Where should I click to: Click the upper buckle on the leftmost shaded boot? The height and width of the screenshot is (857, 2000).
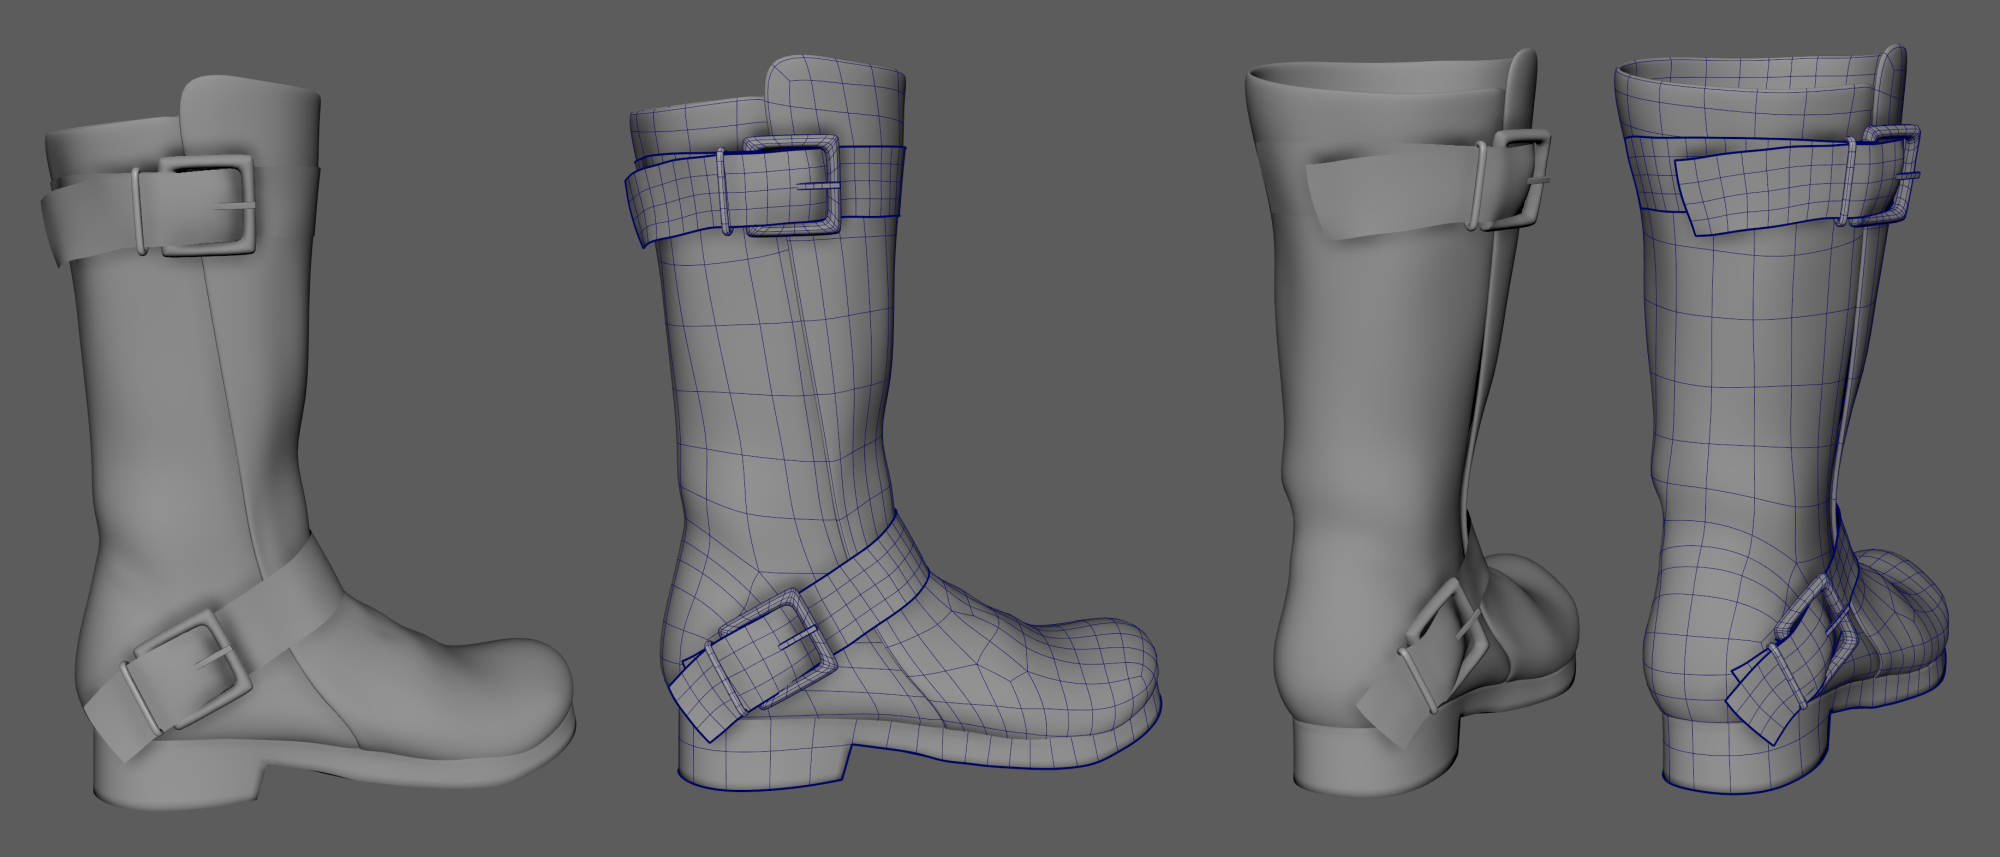(x=195, y=207)
